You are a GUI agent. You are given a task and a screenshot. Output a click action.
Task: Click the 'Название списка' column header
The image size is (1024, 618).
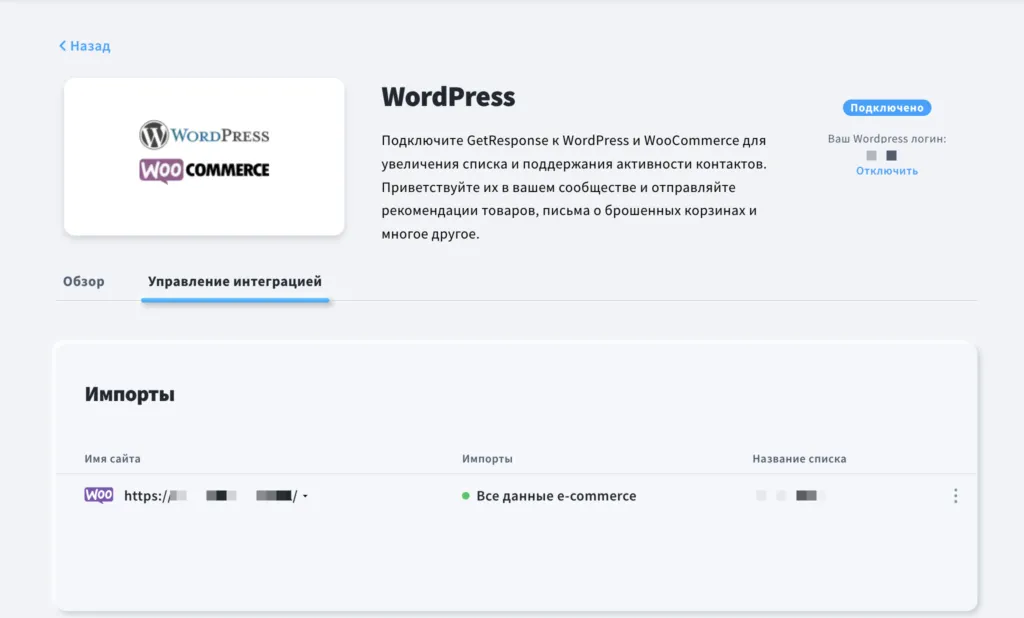pos(799,459)
